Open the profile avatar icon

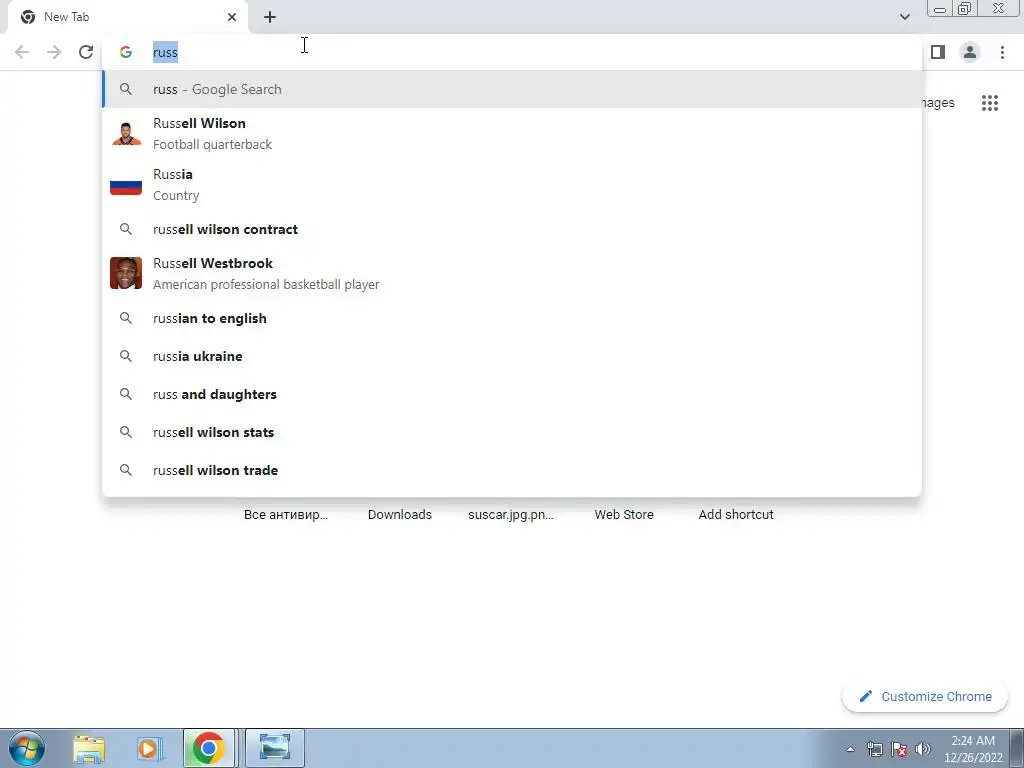(x=970, y=52)
